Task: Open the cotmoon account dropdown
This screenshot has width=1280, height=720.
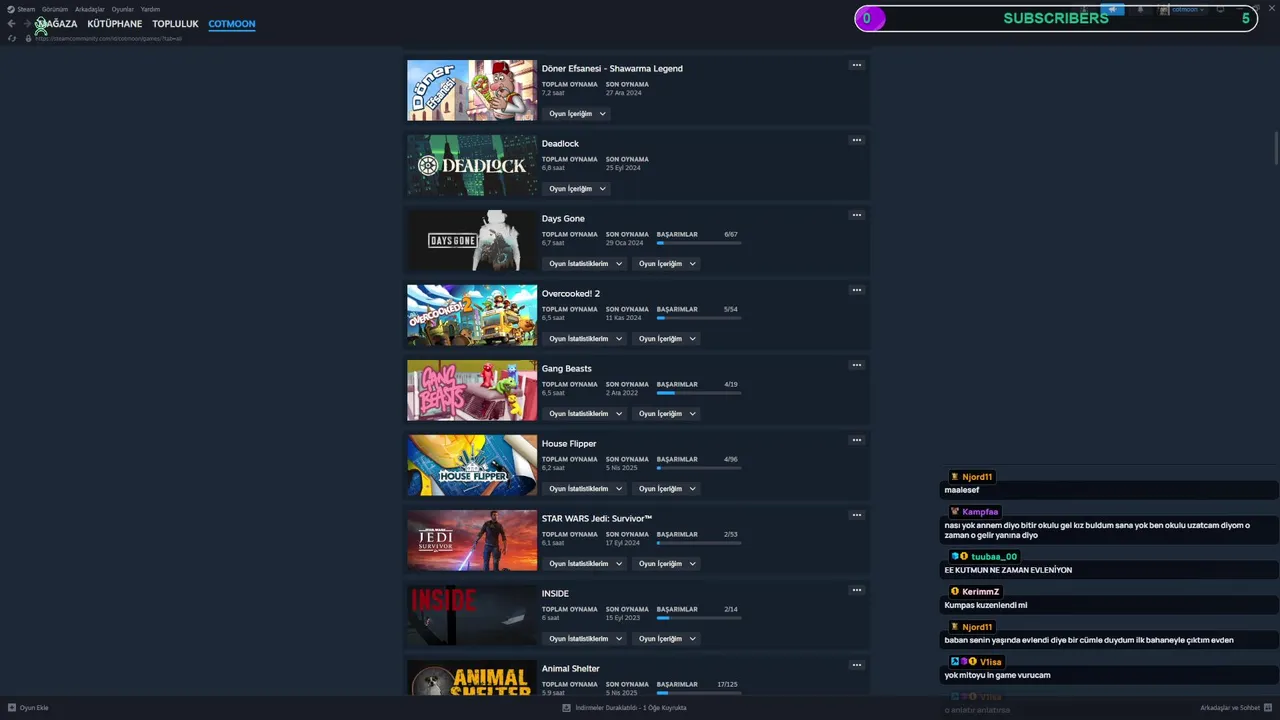Action: [1188, 9]
